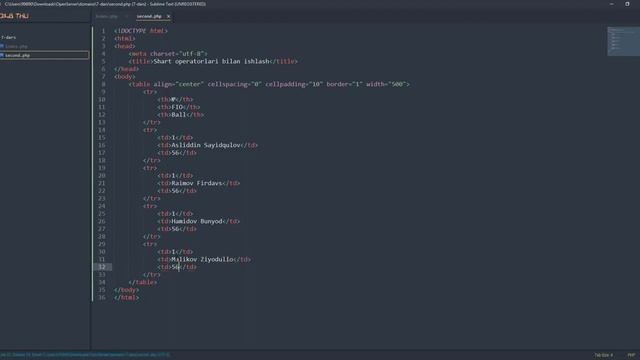Select second.php in the sidebar
This screenshot has height=360, width=640.
point(44,55)
